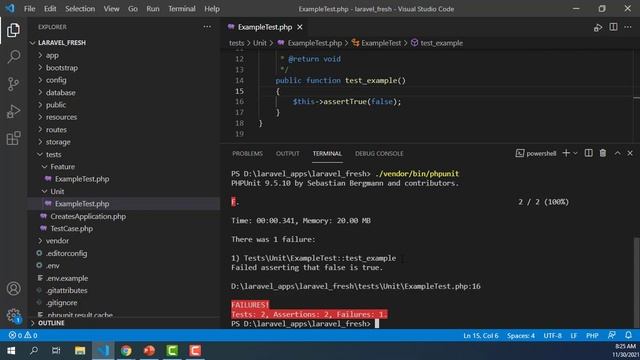Switch to the Output tab
This screenshot has height=360, width=640.
point(287,153)
